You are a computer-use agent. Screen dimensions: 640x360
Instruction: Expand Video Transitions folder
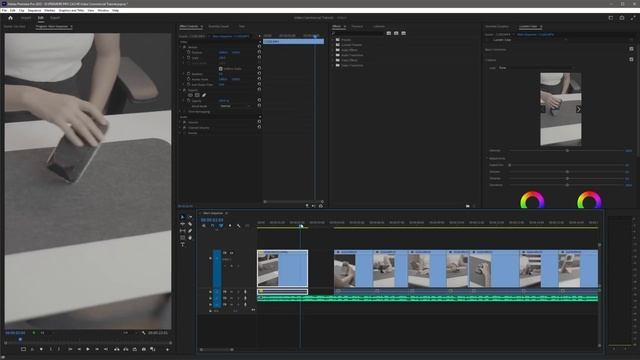click(x=333, y=65)
